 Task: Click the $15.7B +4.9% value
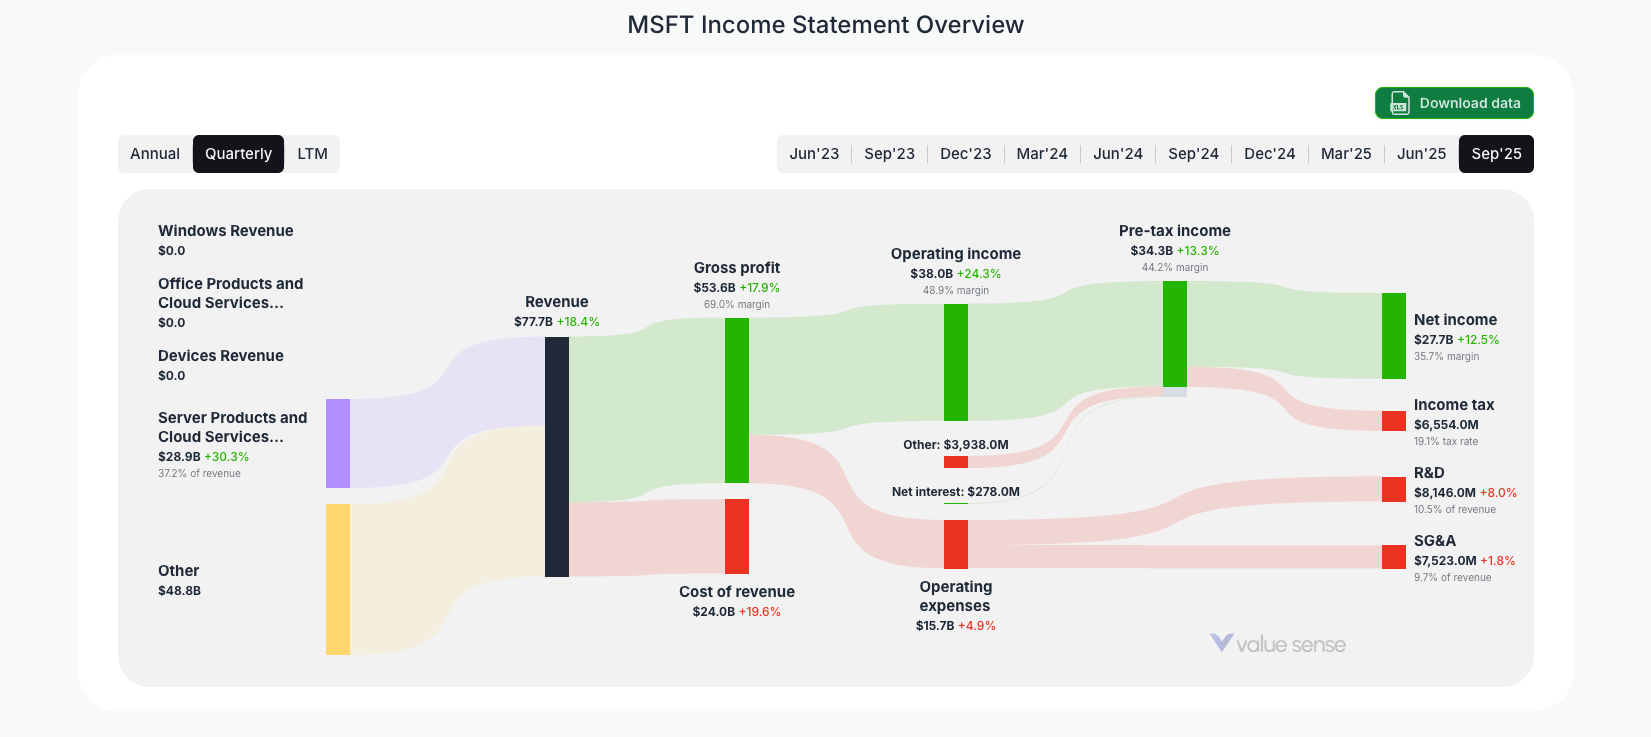pyautogui.click(x=956, y=626)
